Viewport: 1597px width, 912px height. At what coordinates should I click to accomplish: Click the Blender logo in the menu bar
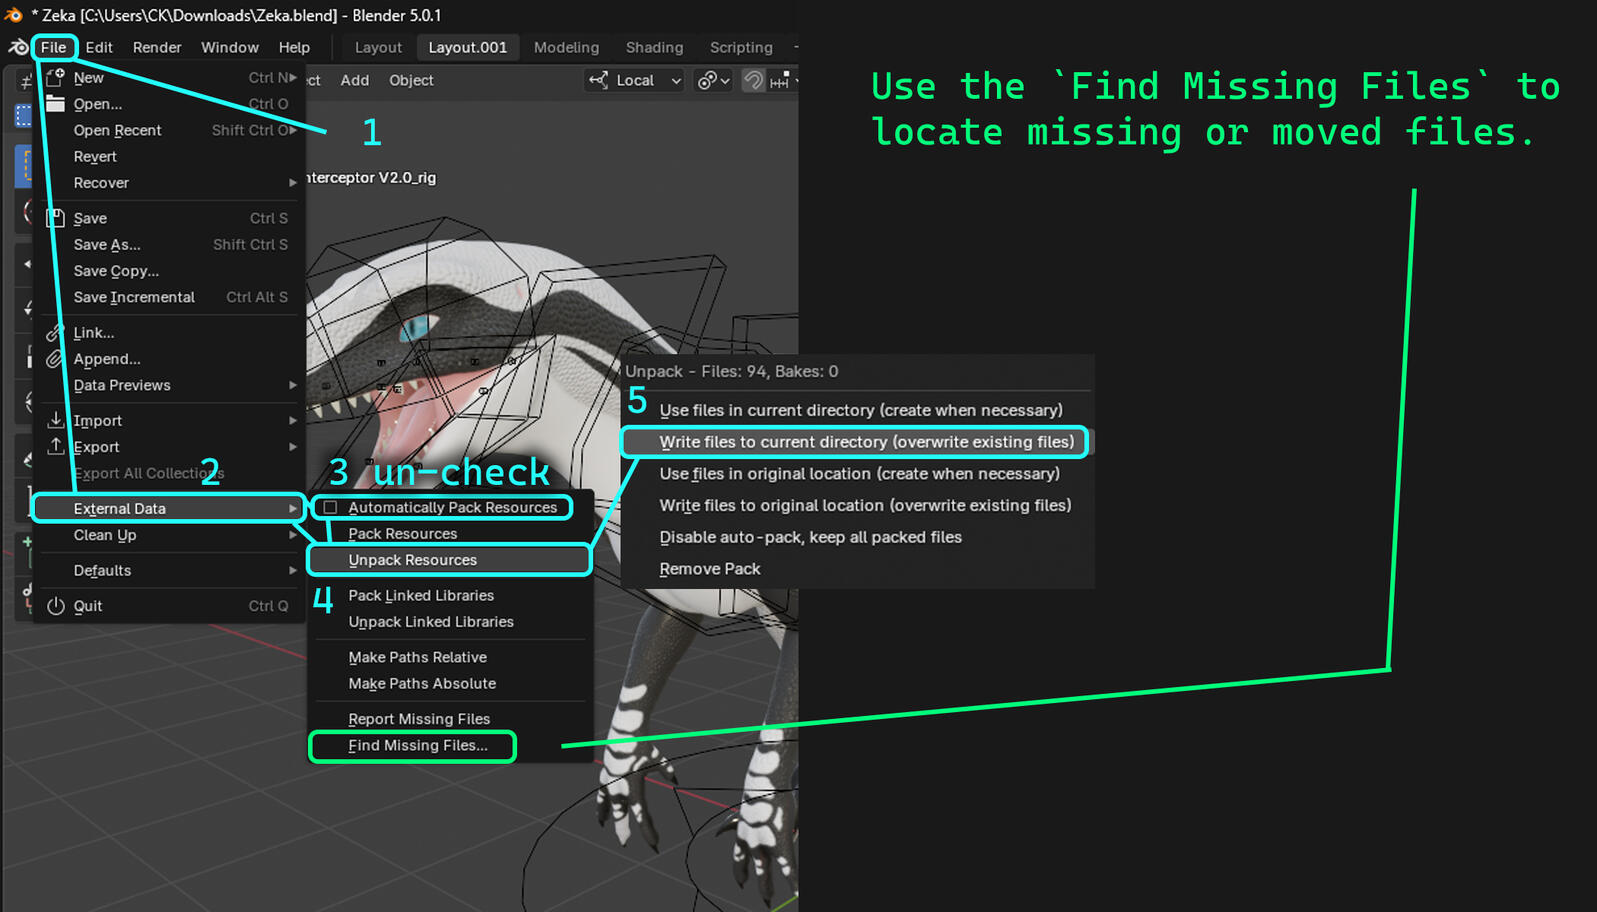[x=18, y=47]
